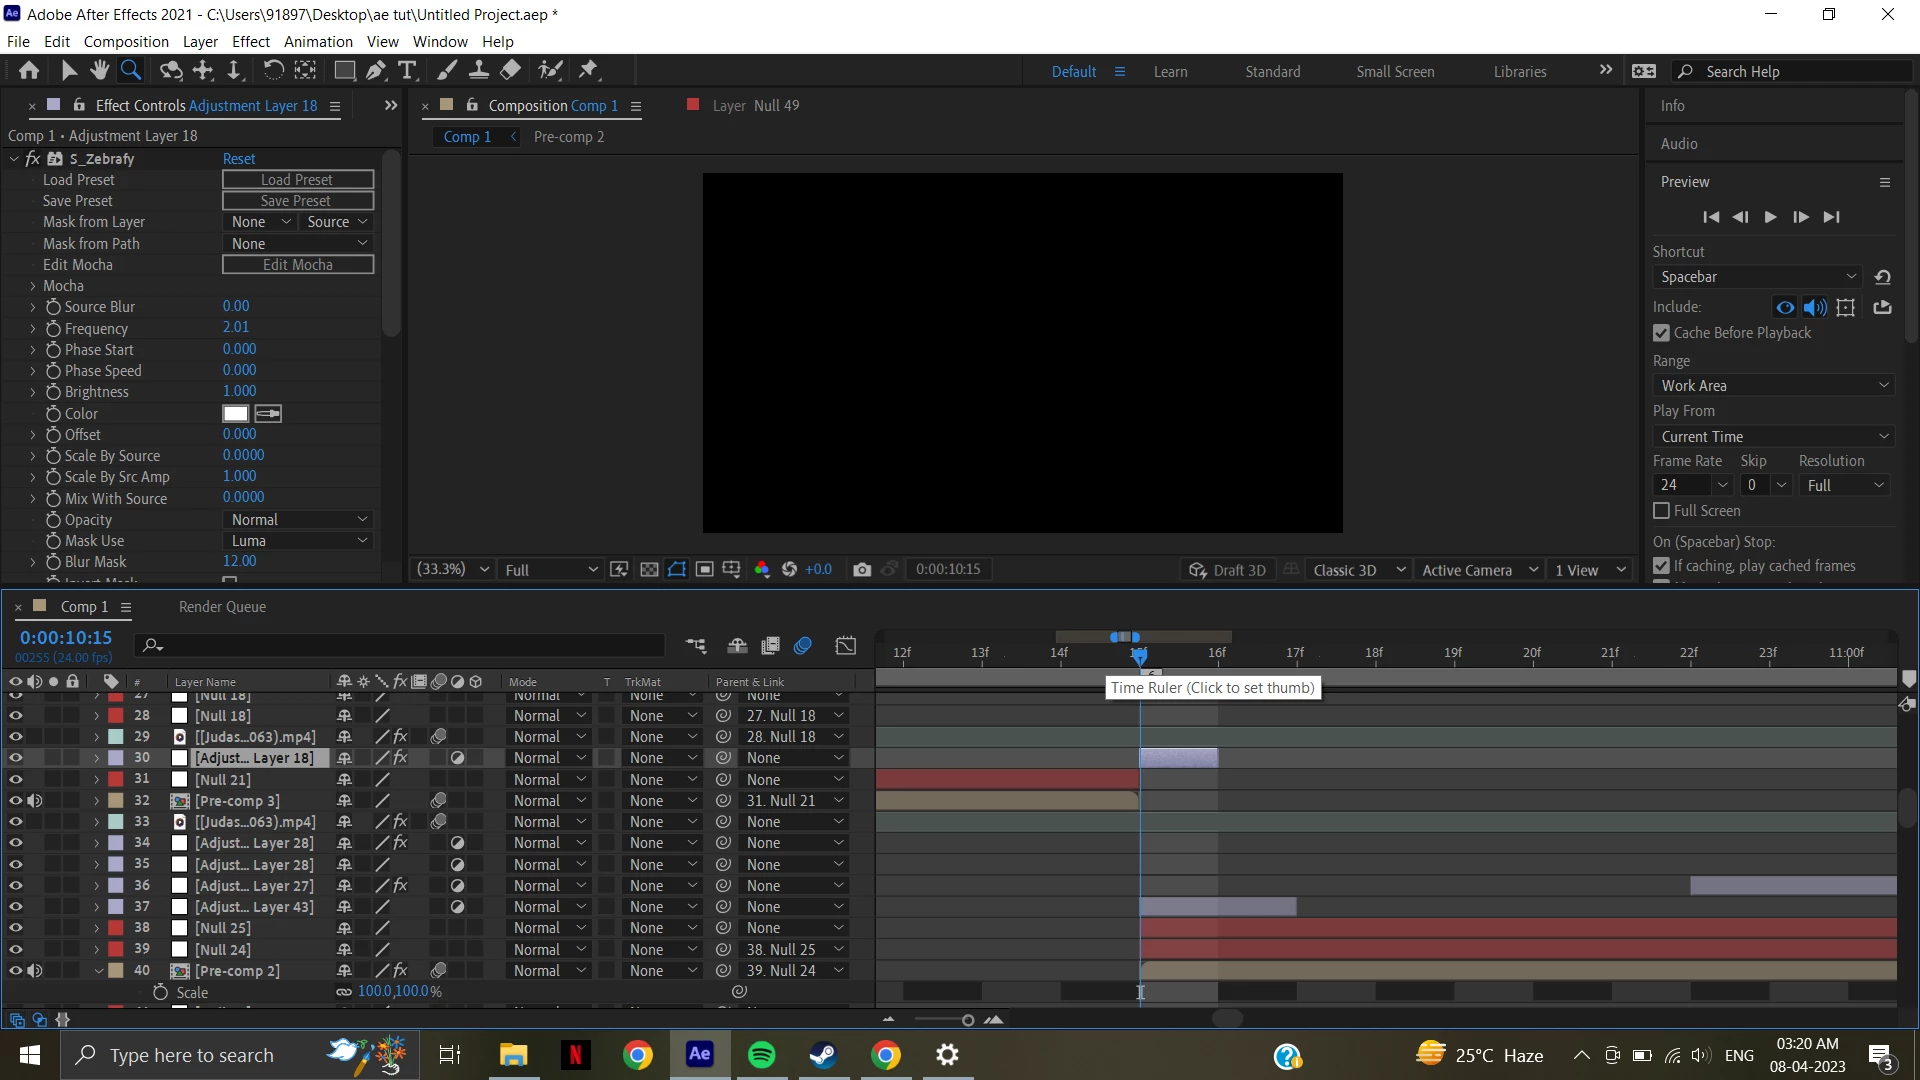Open the Range Work Area dropdown

tap(1772, 385)
